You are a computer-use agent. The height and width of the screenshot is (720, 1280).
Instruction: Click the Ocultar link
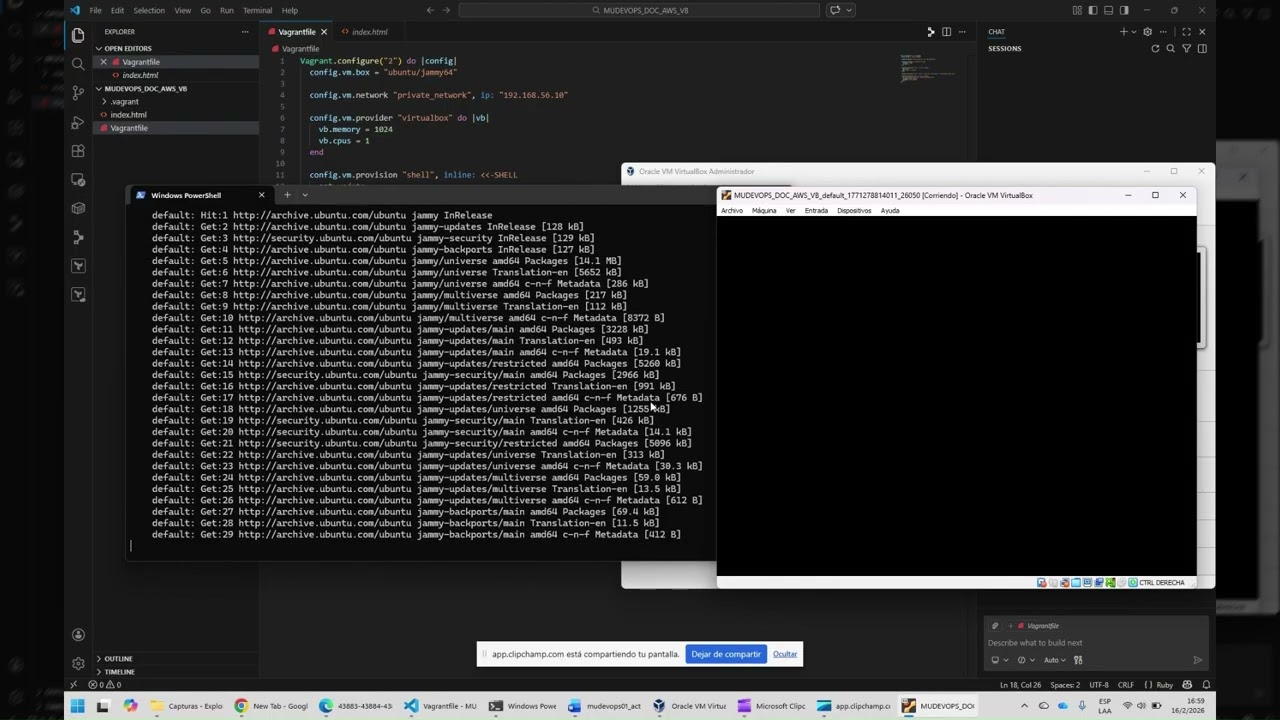pyautogui.click(x=785, y=654)
